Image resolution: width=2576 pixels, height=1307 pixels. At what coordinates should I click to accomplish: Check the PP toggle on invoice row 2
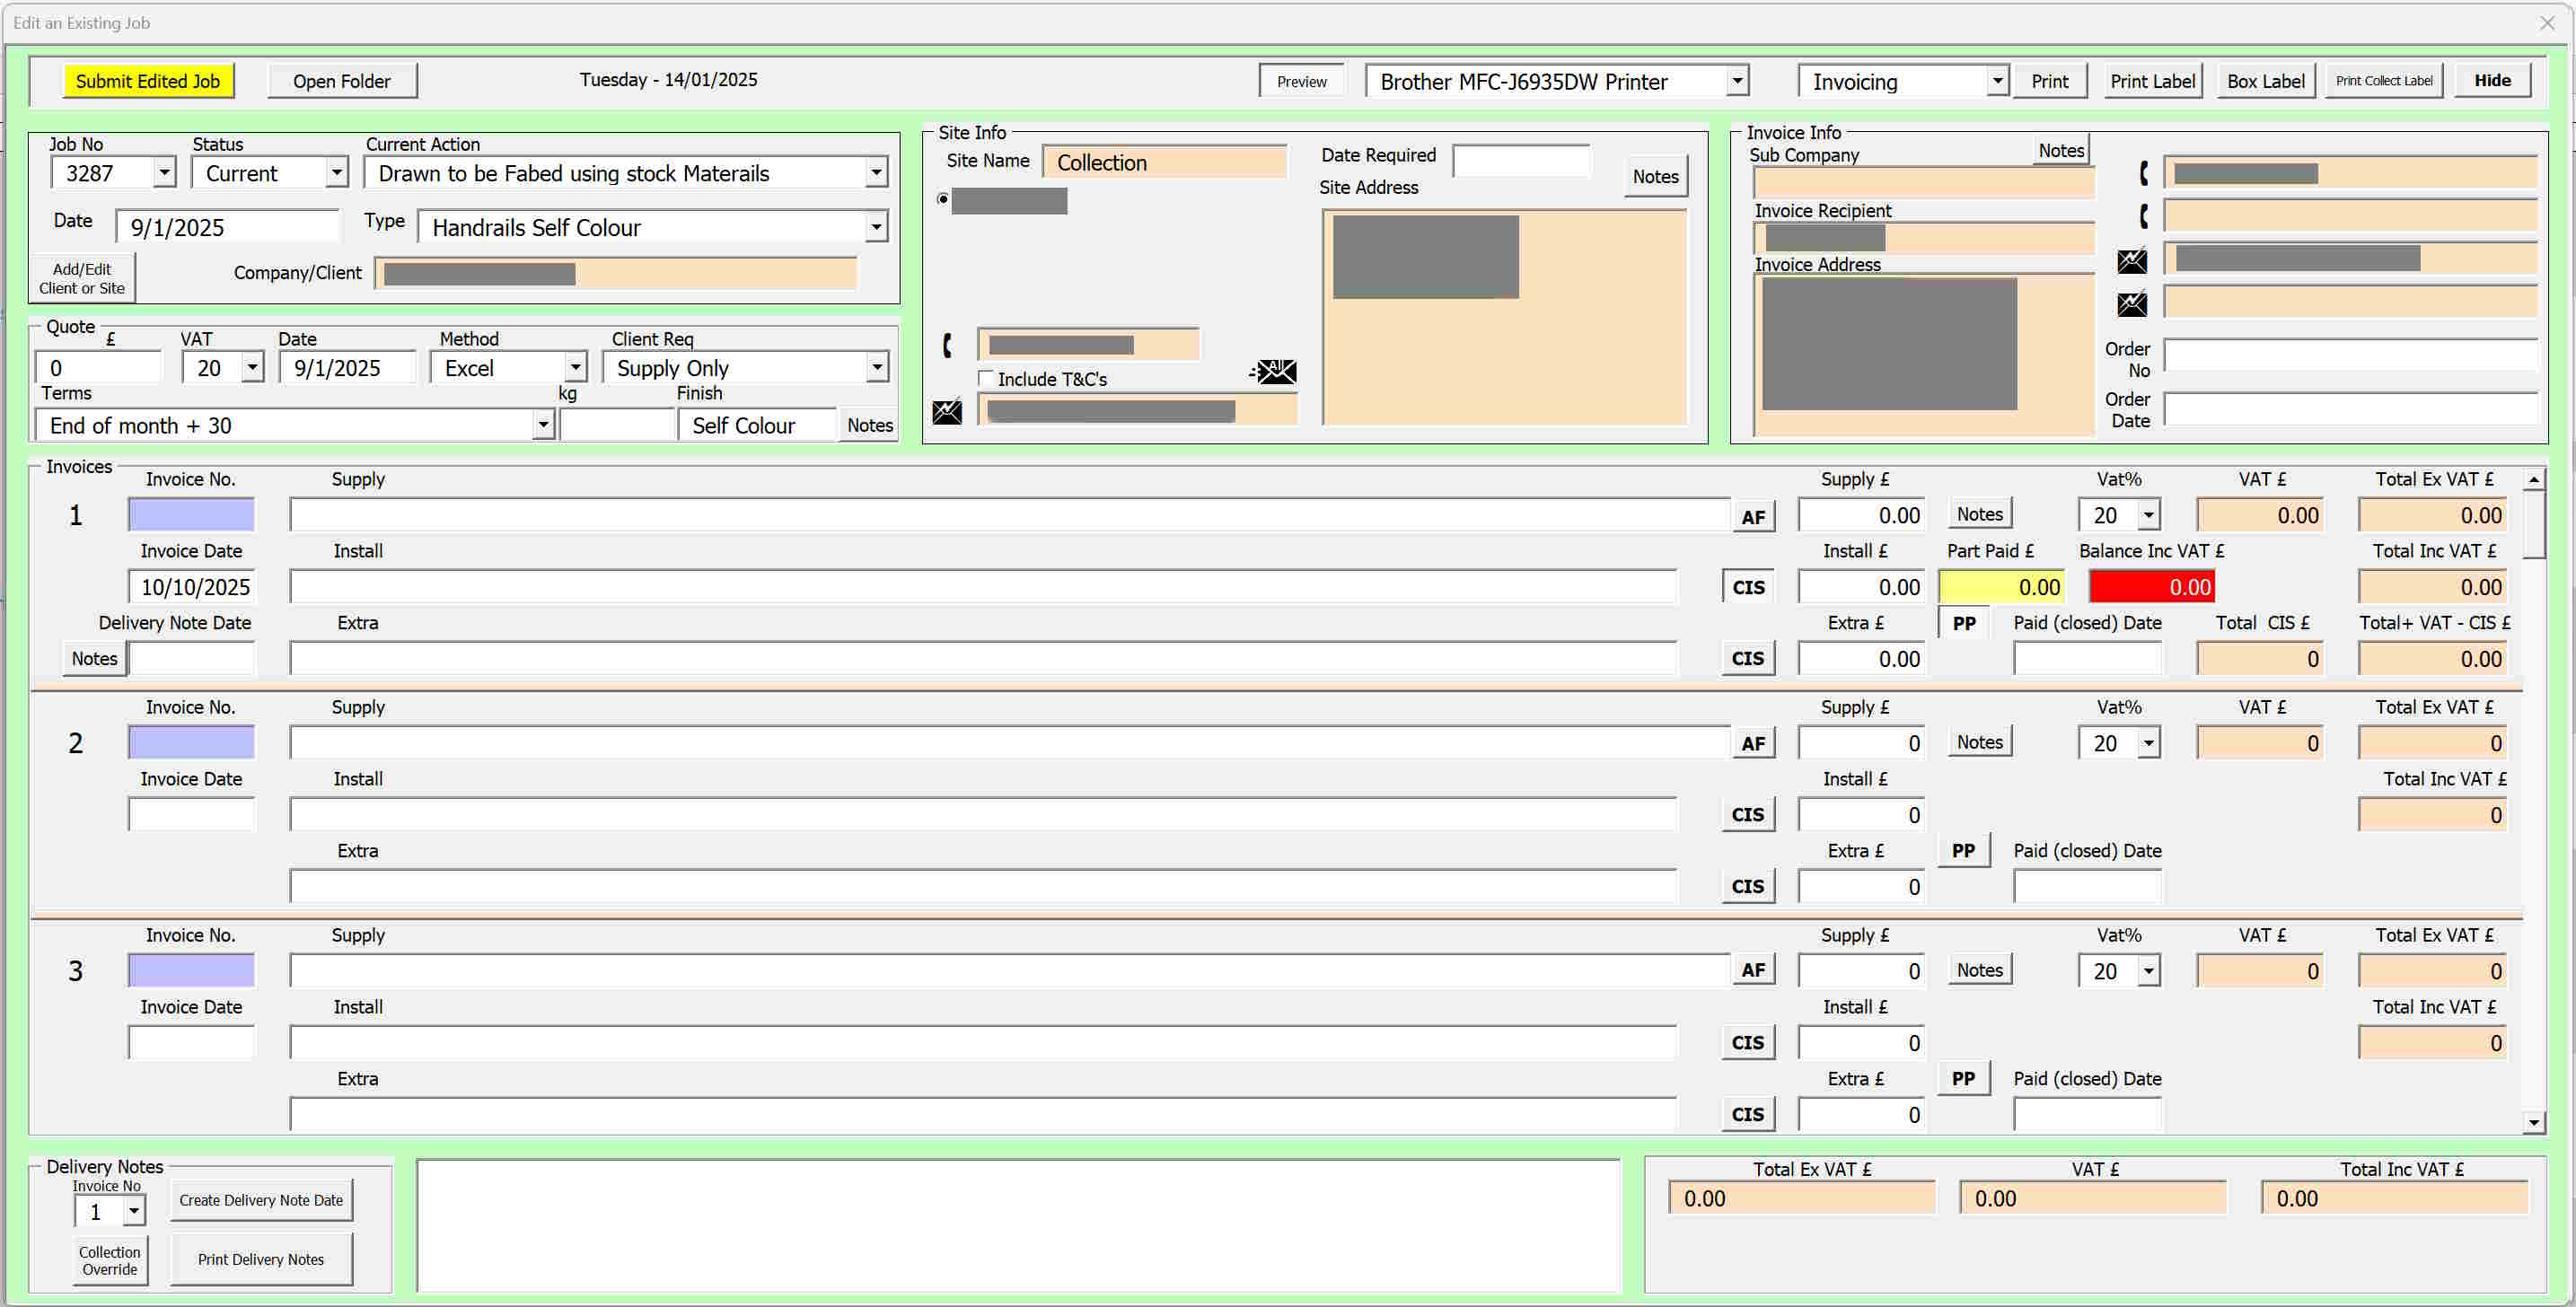tap(1964, 852)
